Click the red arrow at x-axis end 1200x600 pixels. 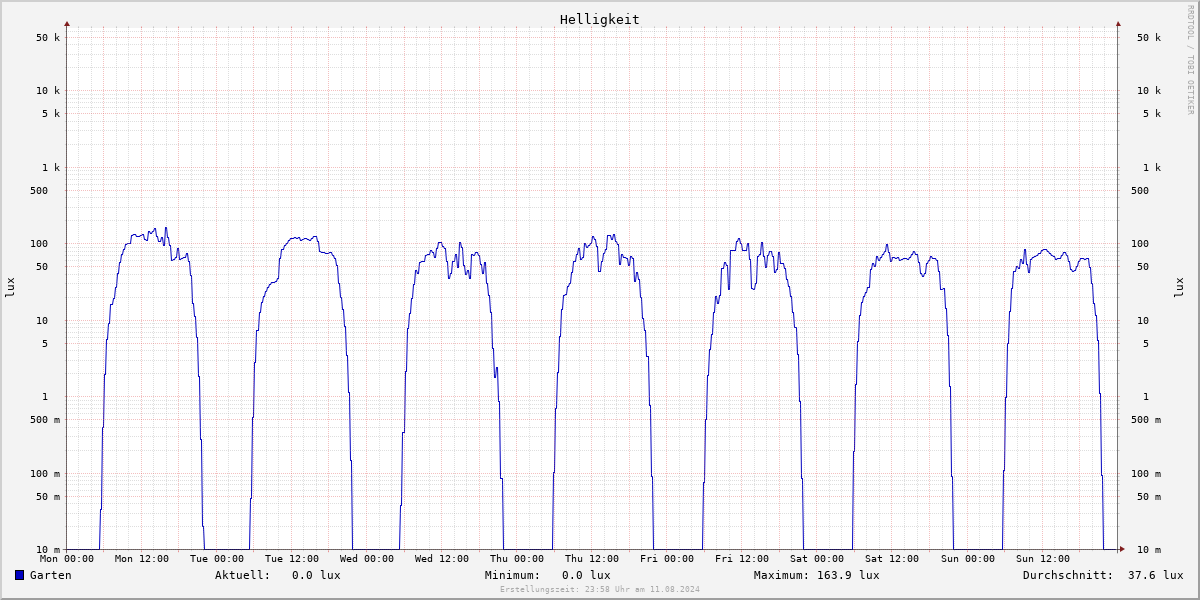(1122, 549)
